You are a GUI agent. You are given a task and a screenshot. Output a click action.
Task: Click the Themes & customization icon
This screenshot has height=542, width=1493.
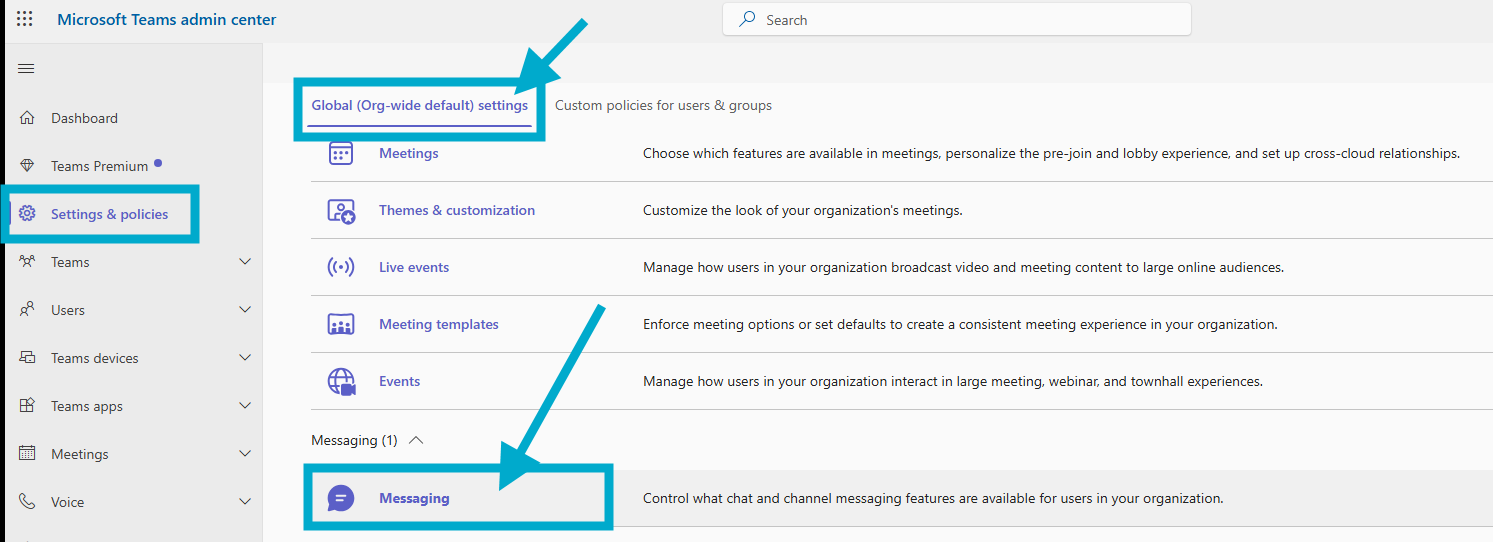tap(341, 211)
